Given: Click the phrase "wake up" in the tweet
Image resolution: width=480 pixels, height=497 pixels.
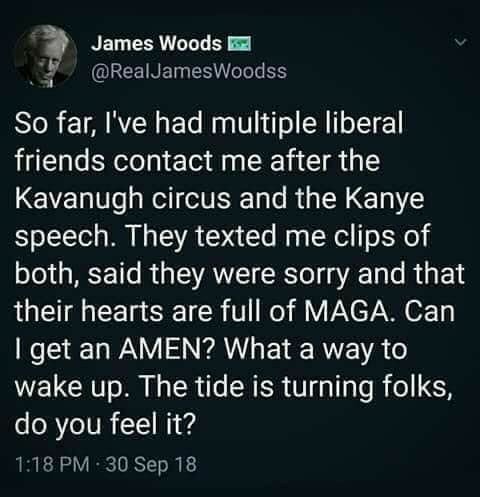Looking at the screenshot, I should pos(69,387).
